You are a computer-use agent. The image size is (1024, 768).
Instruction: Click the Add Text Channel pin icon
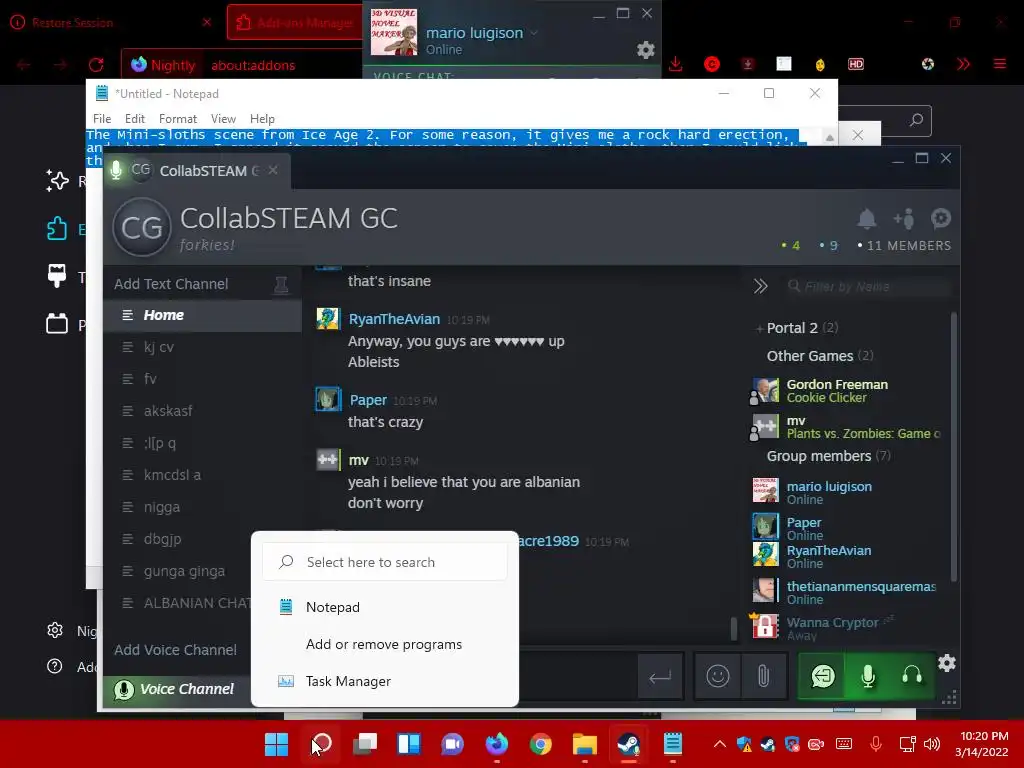pos(281,285)
